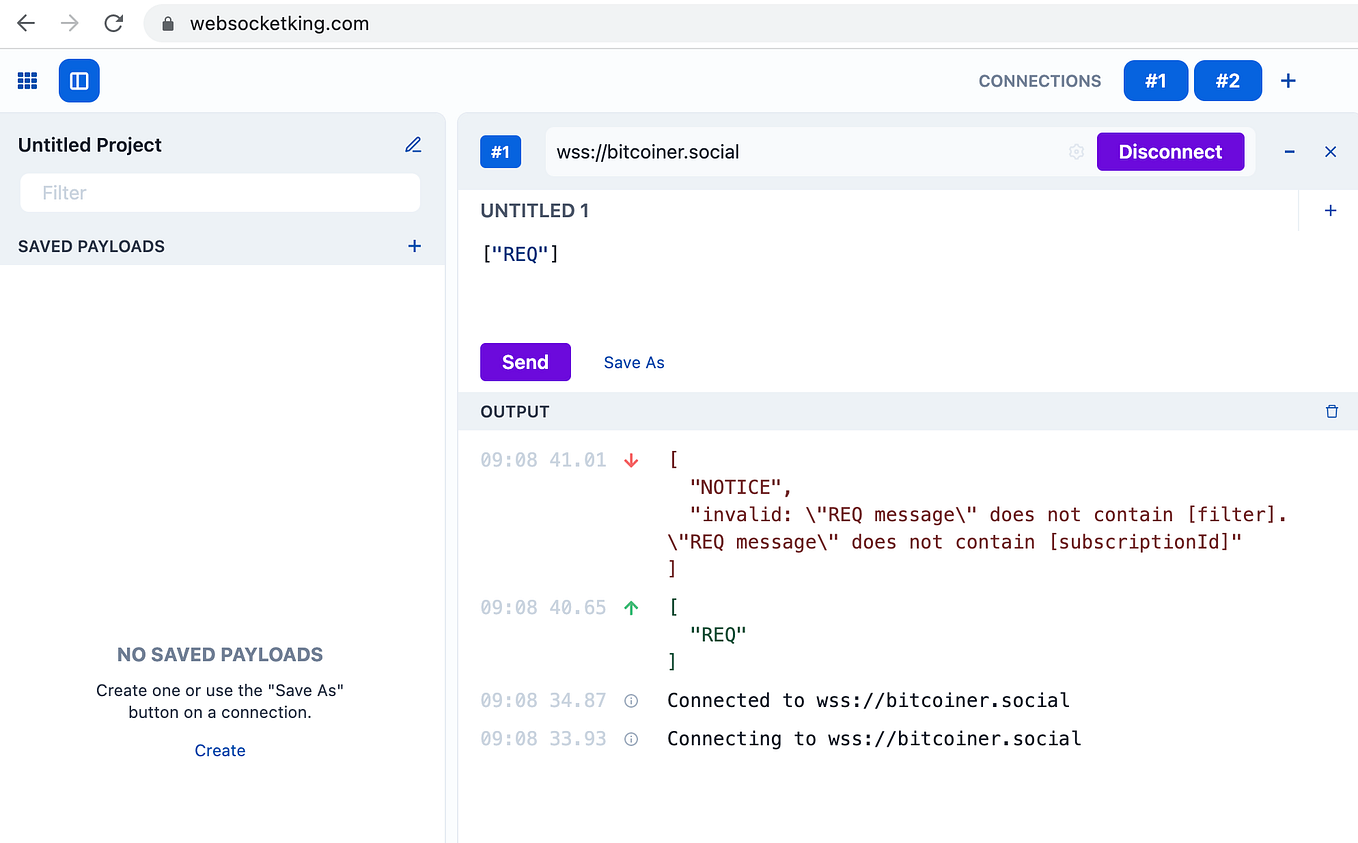This screenshot has height=843, width=1358.
Task: Add a new saved payload with the plus icon
Action: click(413, 245)
